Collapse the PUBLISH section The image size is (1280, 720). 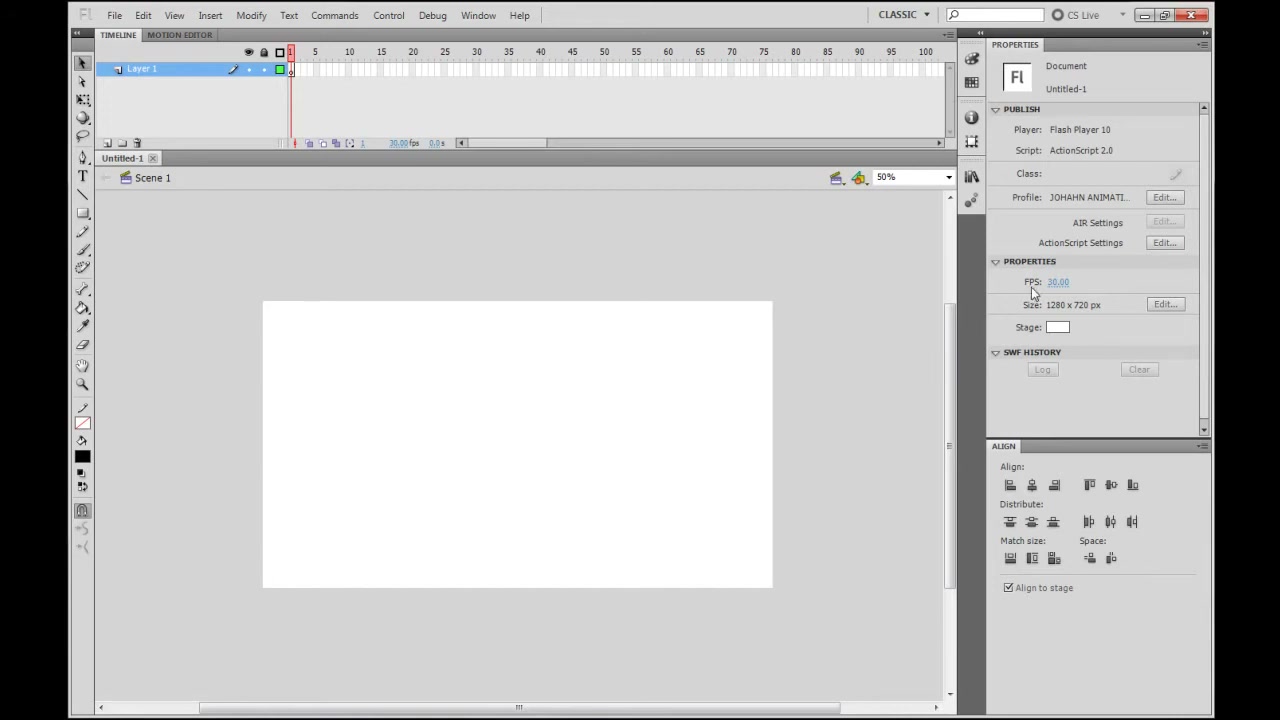point(996,109)
